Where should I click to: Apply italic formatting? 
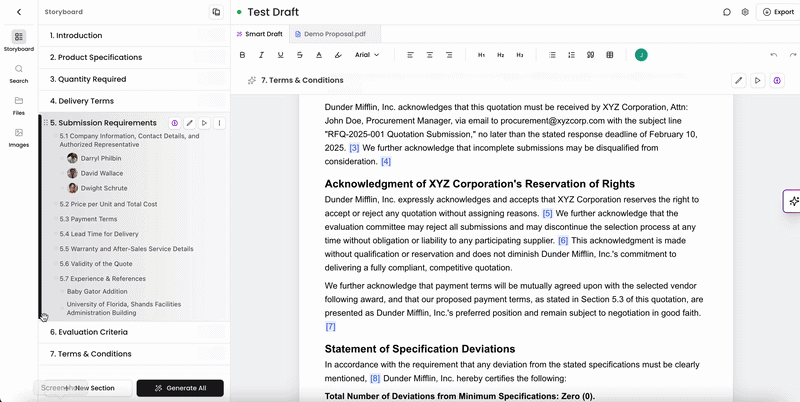(261, 55)
